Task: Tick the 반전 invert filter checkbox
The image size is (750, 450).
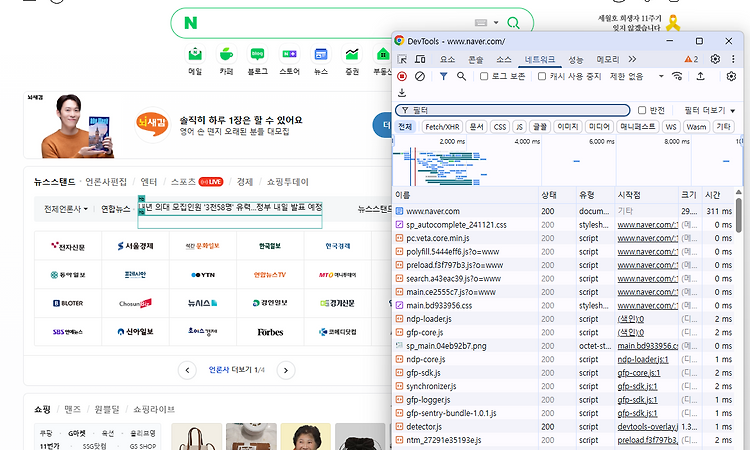Action: [x=642, y=110]
